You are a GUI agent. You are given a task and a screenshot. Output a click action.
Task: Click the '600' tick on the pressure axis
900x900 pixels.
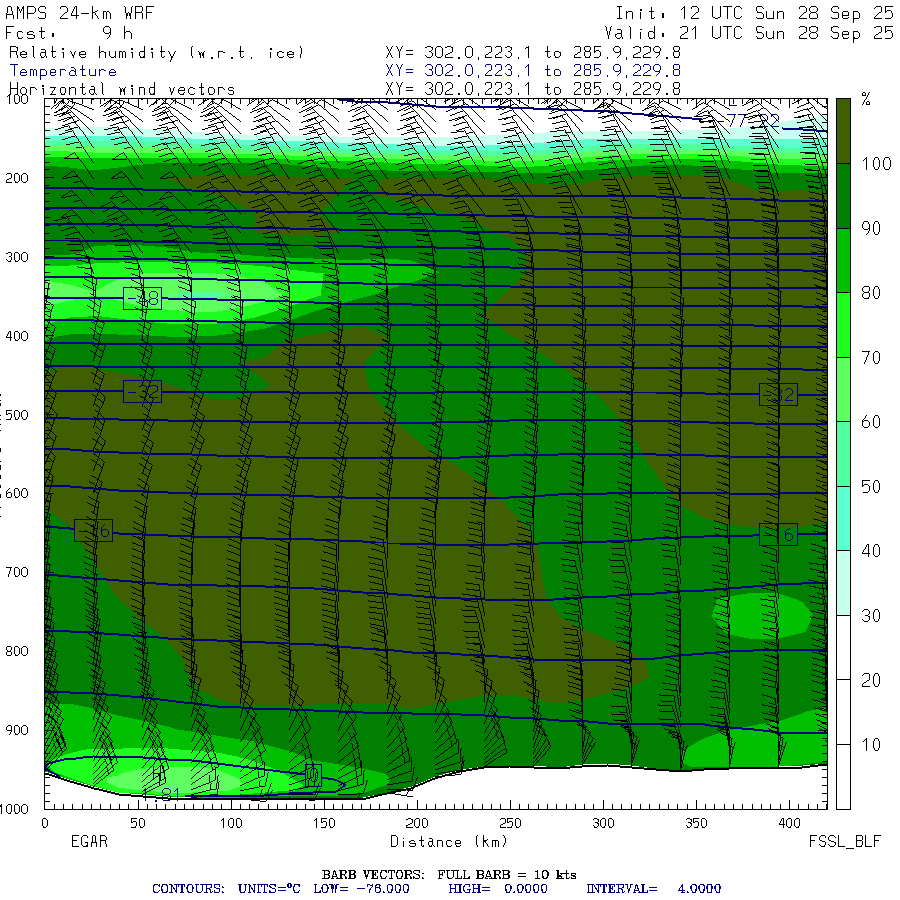click(17, 494)
